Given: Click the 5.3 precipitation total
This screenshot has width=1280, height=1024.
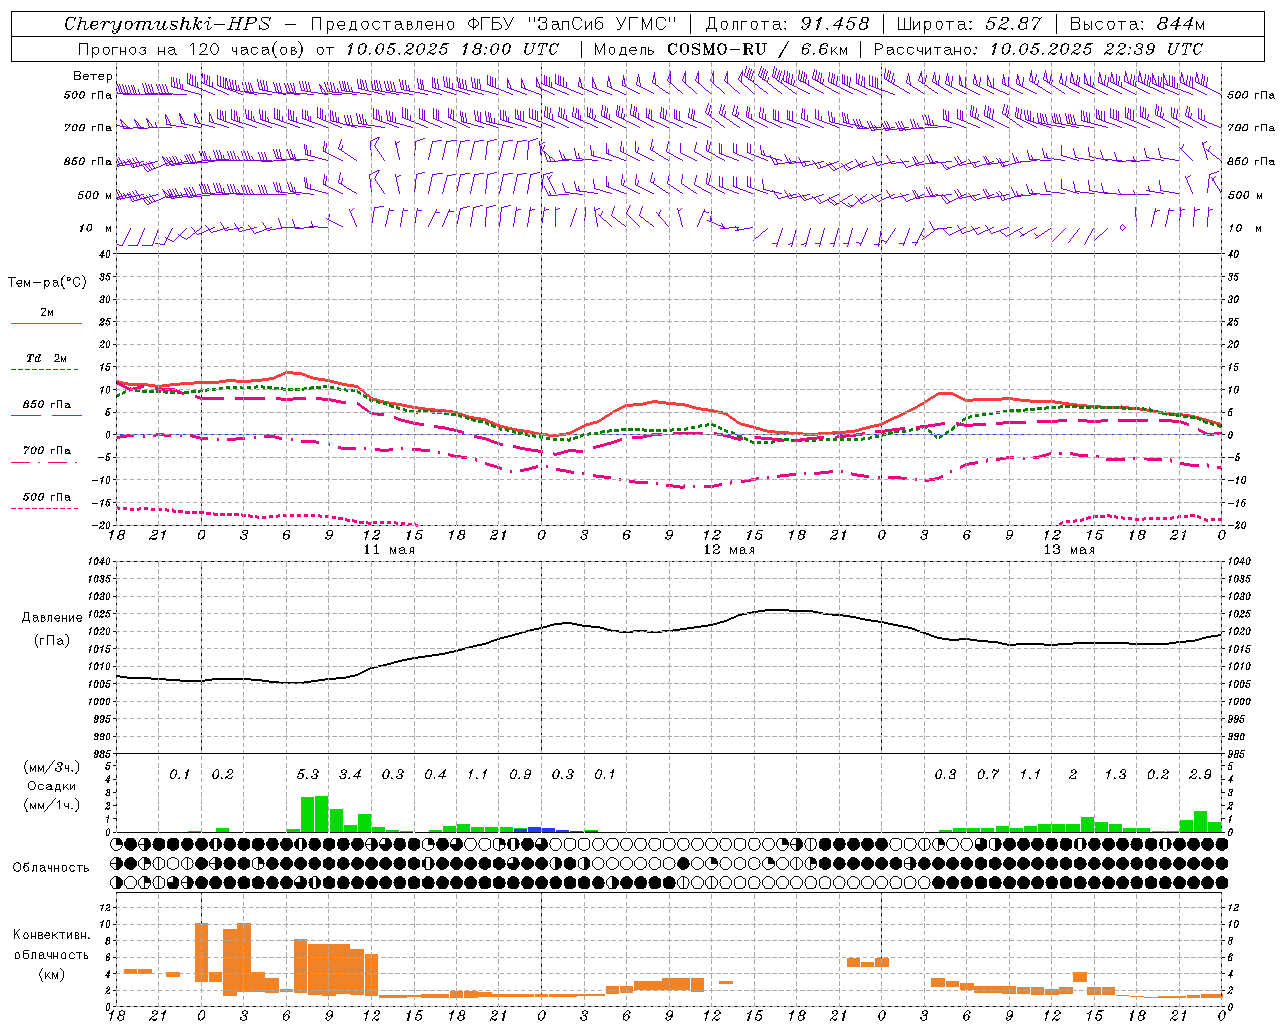Looking at the screenshot, I should [x=308, y=775].
